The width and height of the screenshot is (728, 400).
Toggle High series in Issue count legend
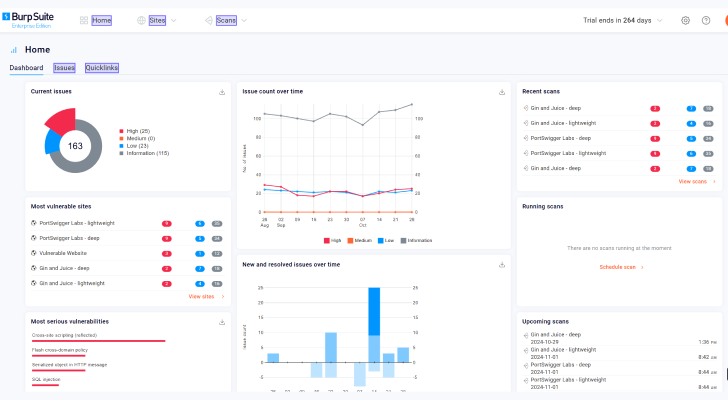[332, 240]
